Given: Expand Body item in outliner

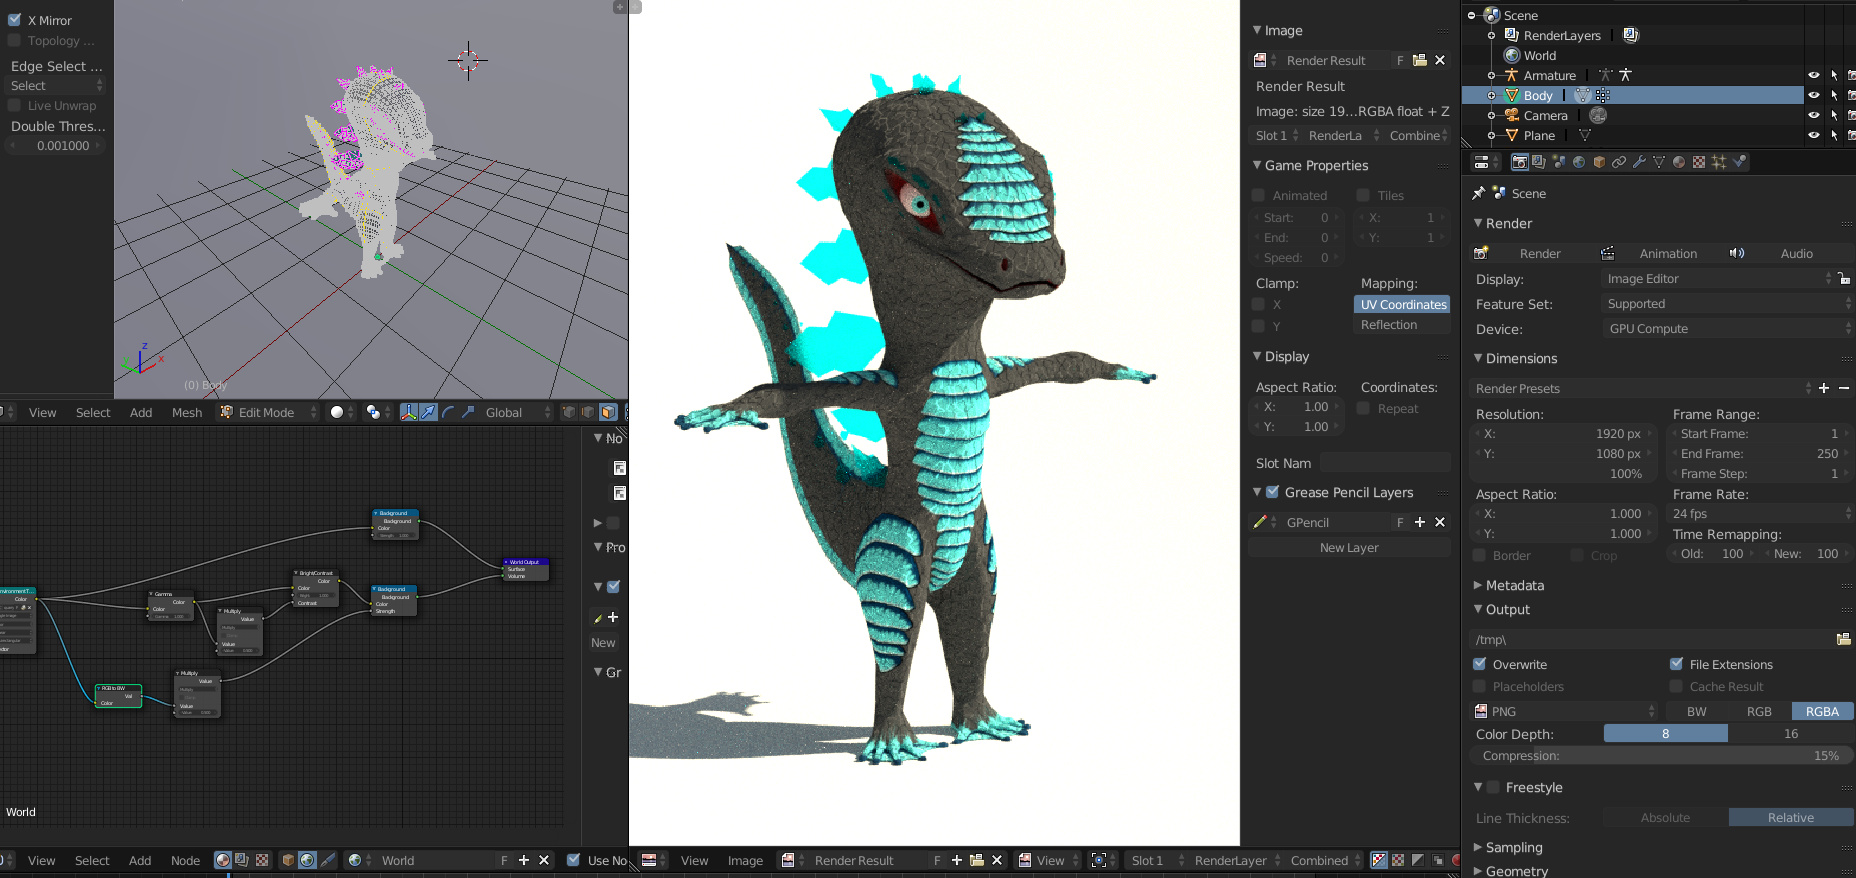Looking at the screenshot, I should (1491, 95).
